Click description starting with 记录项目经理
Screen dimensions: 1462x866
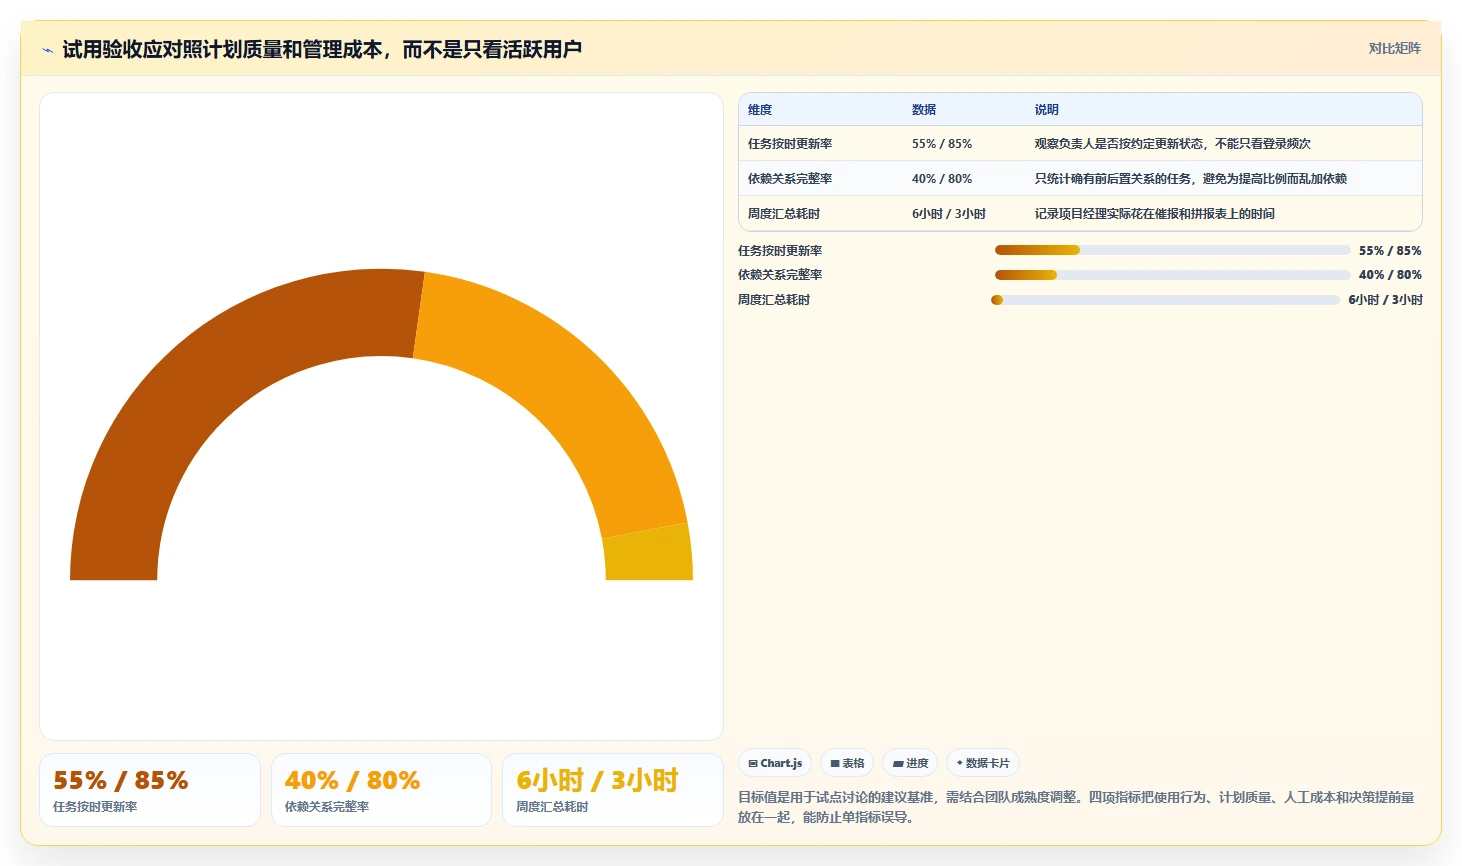(x=1154, y=214)
